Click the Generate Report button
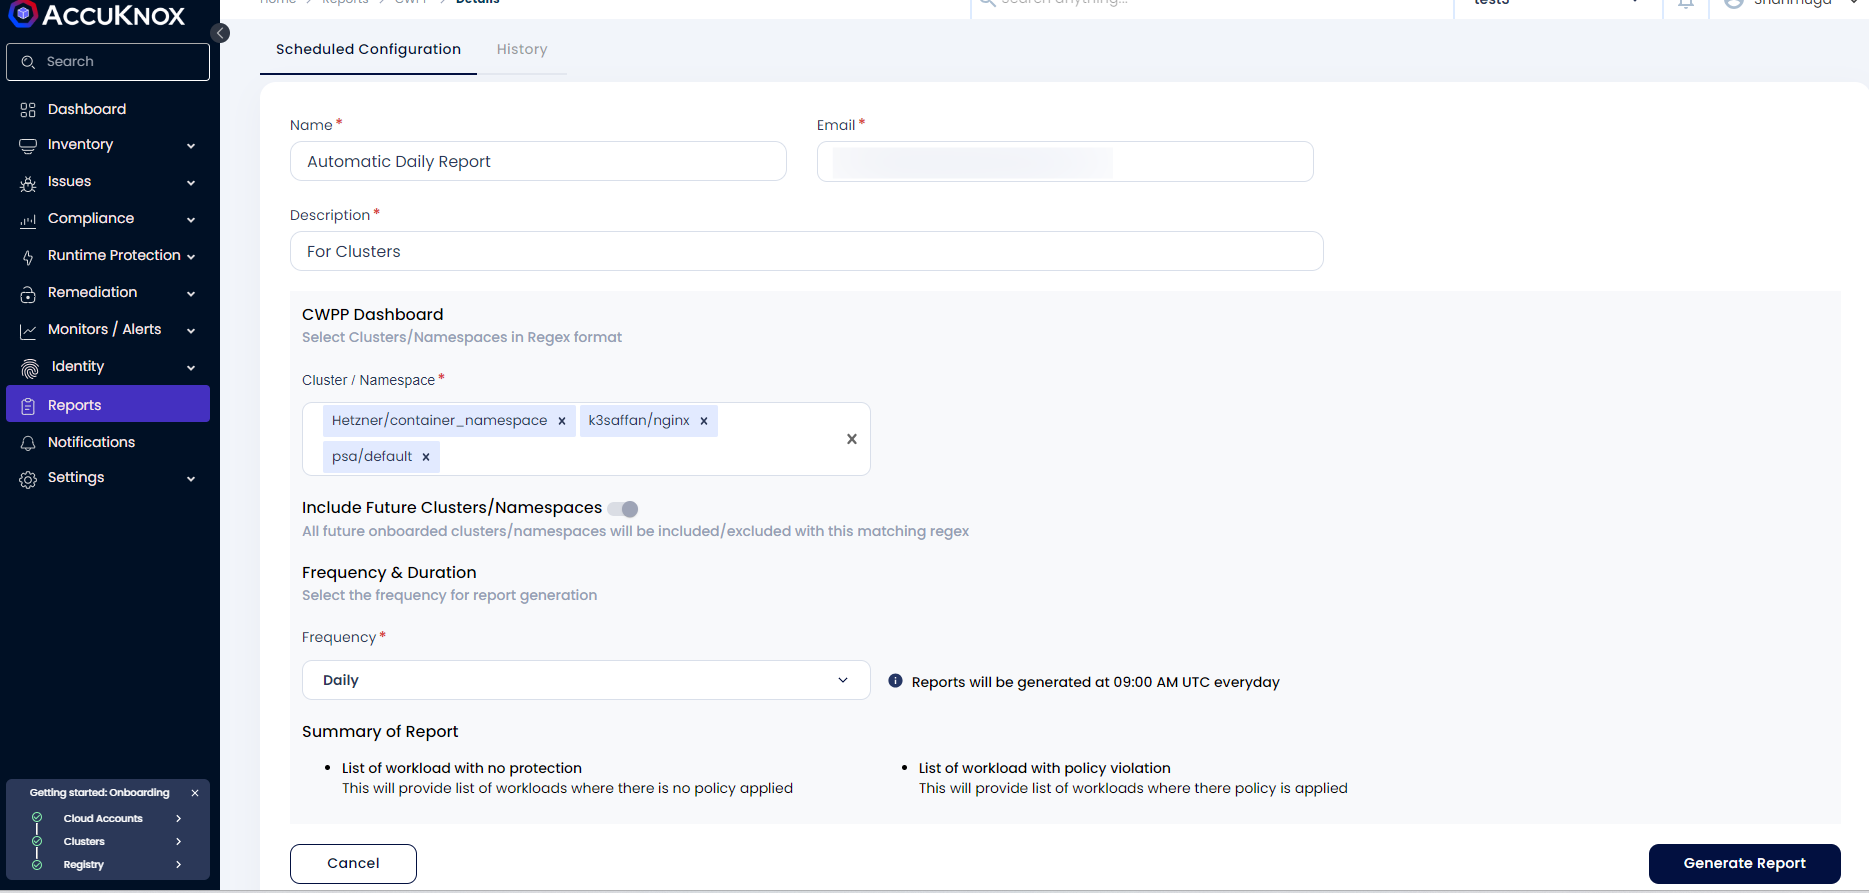This screenshot has width=1869, height=893. point(1744,864)
